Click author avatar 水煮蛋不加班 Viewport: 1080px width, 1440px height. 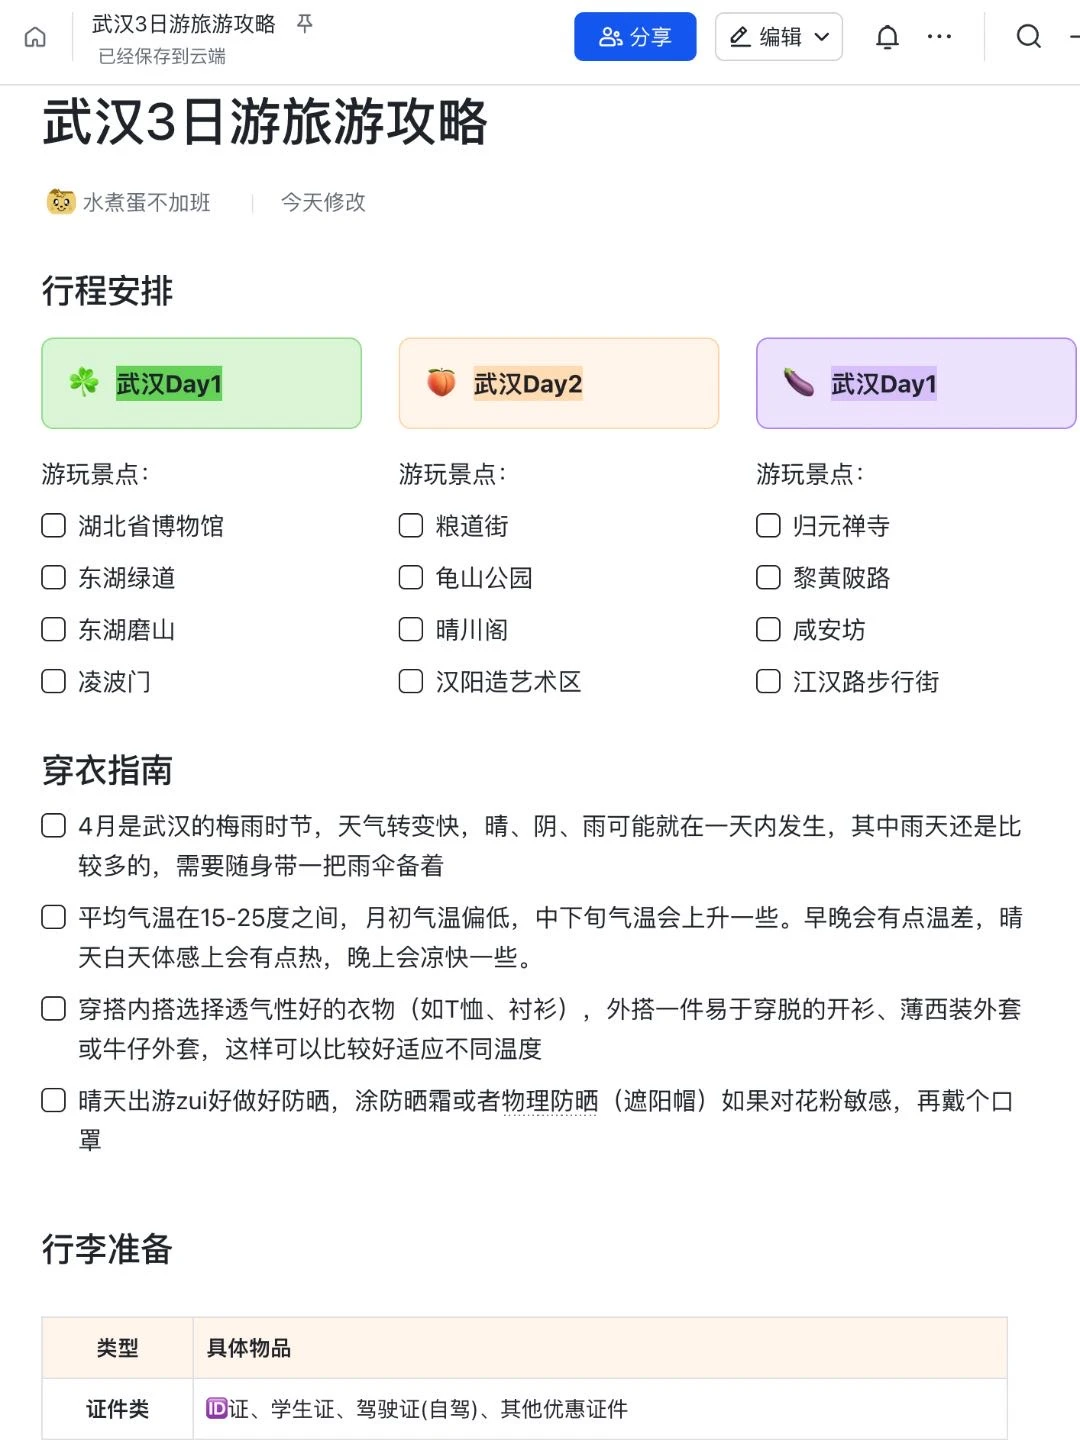pyautogui.click(x=60, y=202)
